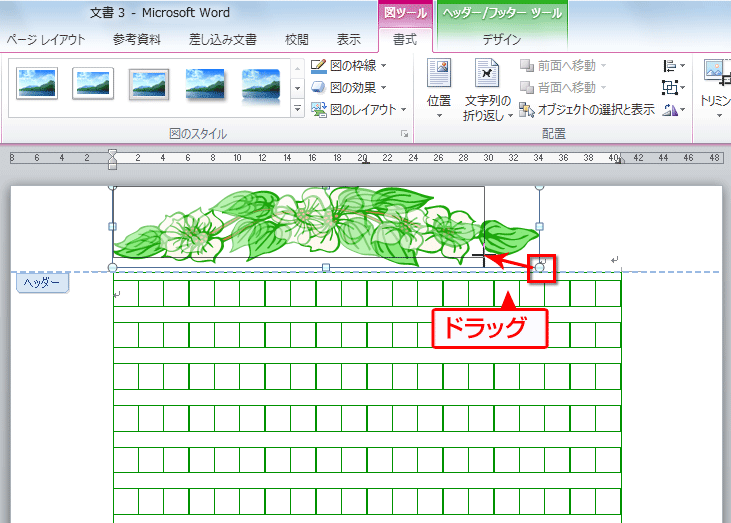Click the ヘッダー/フッター ツール contextual header
This screenshot has width=731, height=523.
[x=502, y=13]
